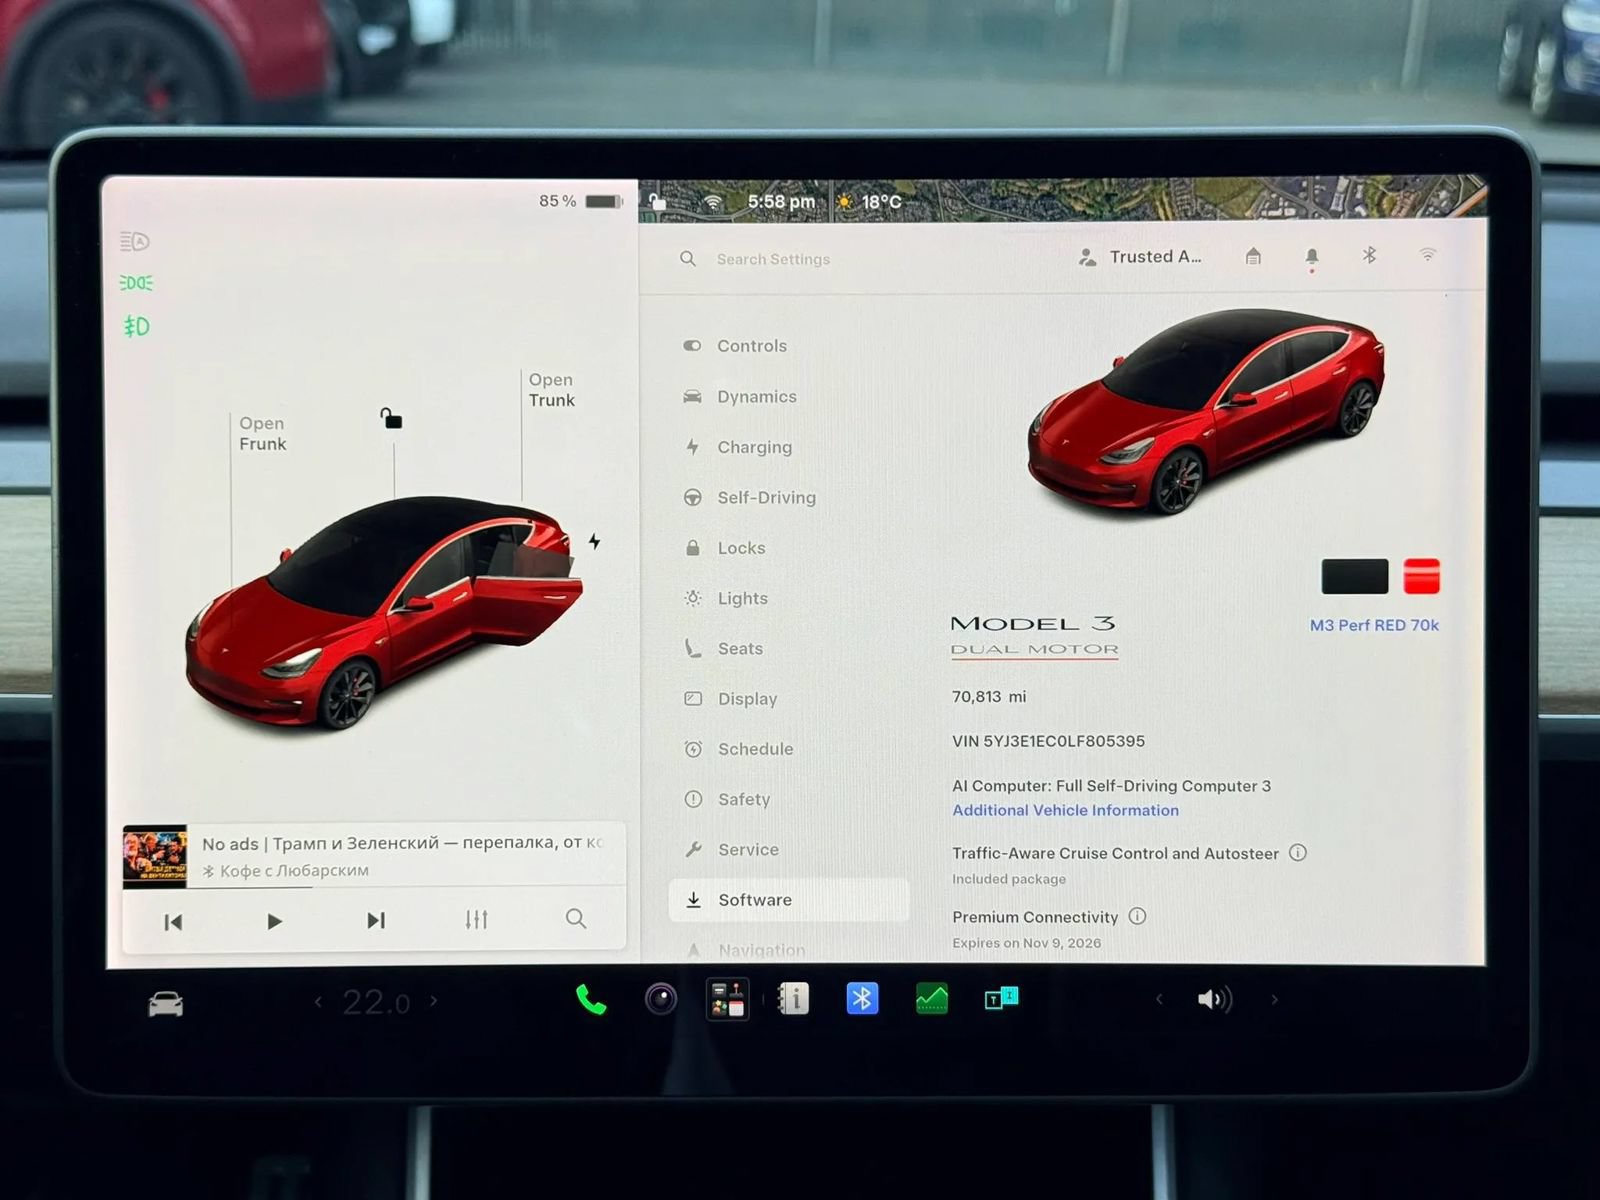The width and height of the screenshot is (1600, 1200).
Task: Select the Software settings menu
Action: point(788,900)
